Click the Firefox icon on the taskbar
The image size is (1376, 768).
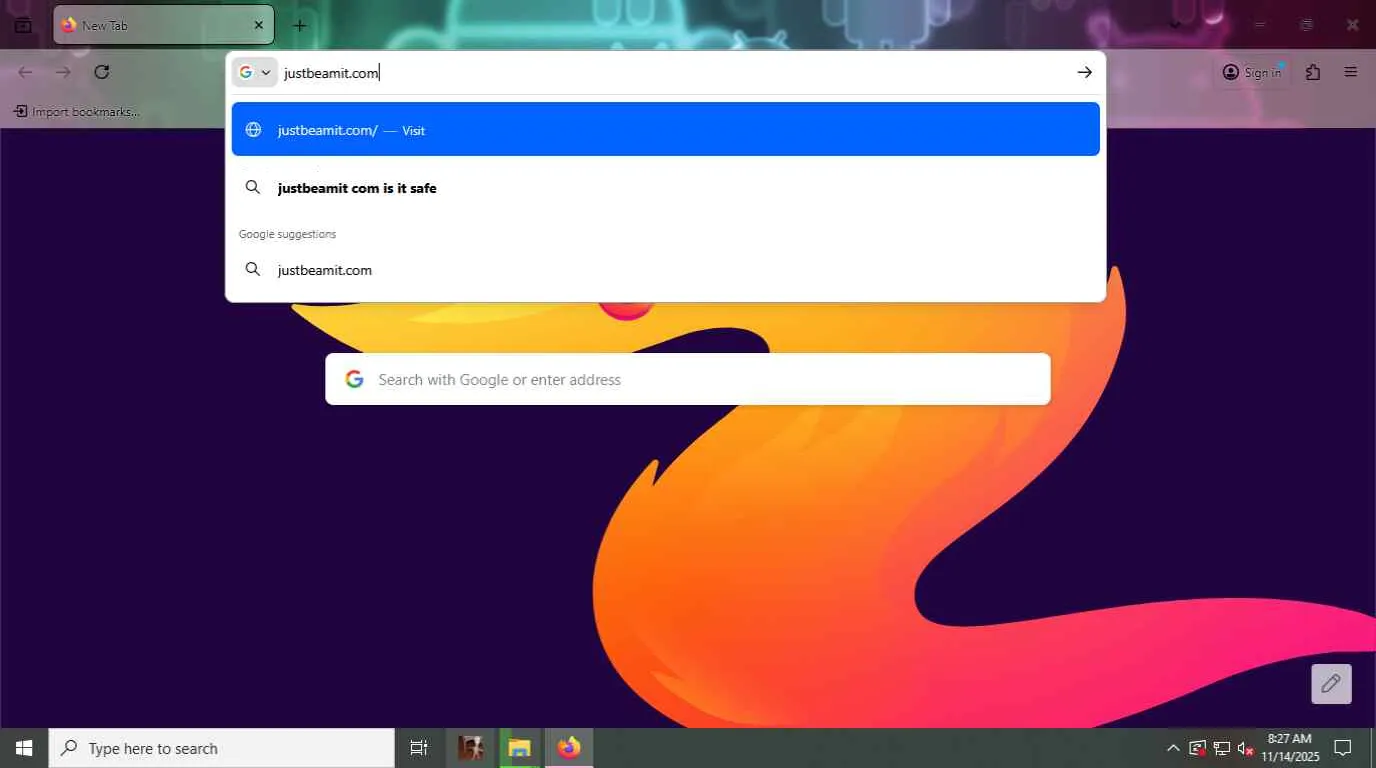click(x=569, y=748)
